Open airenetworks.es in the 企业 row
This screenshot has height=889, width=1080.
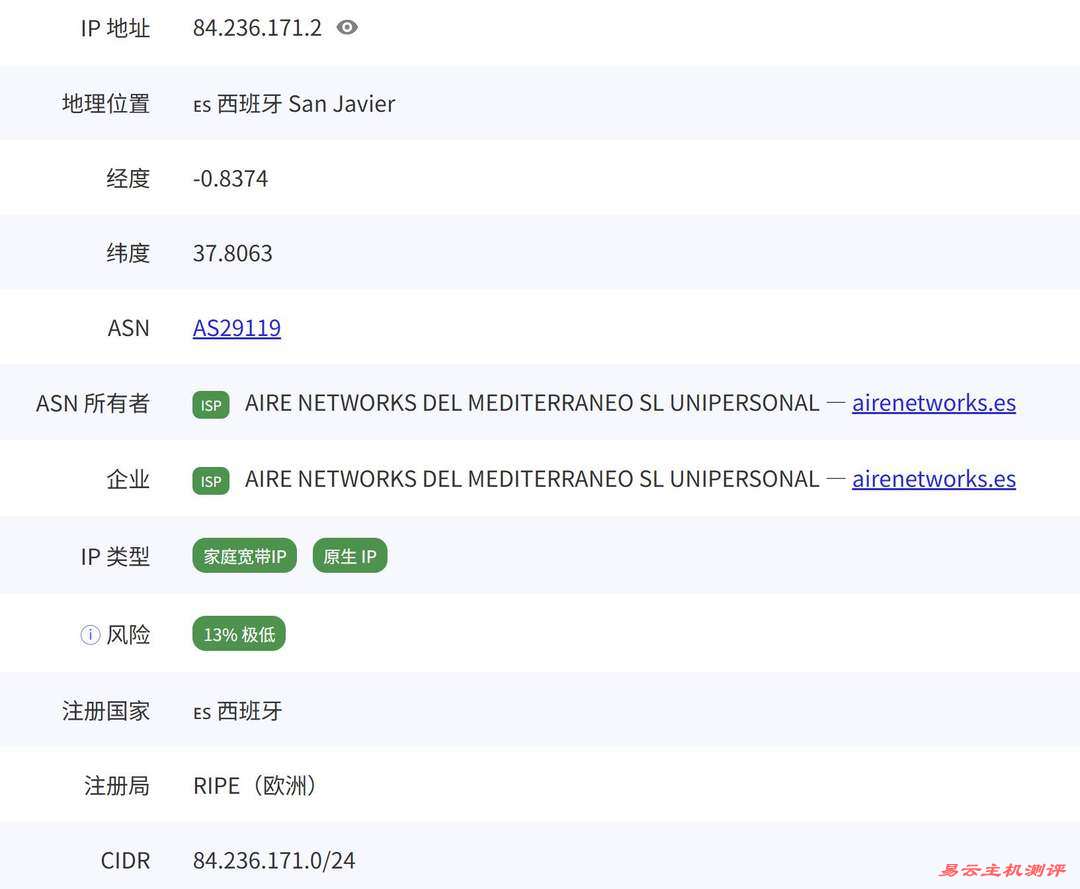click(933, 479)
